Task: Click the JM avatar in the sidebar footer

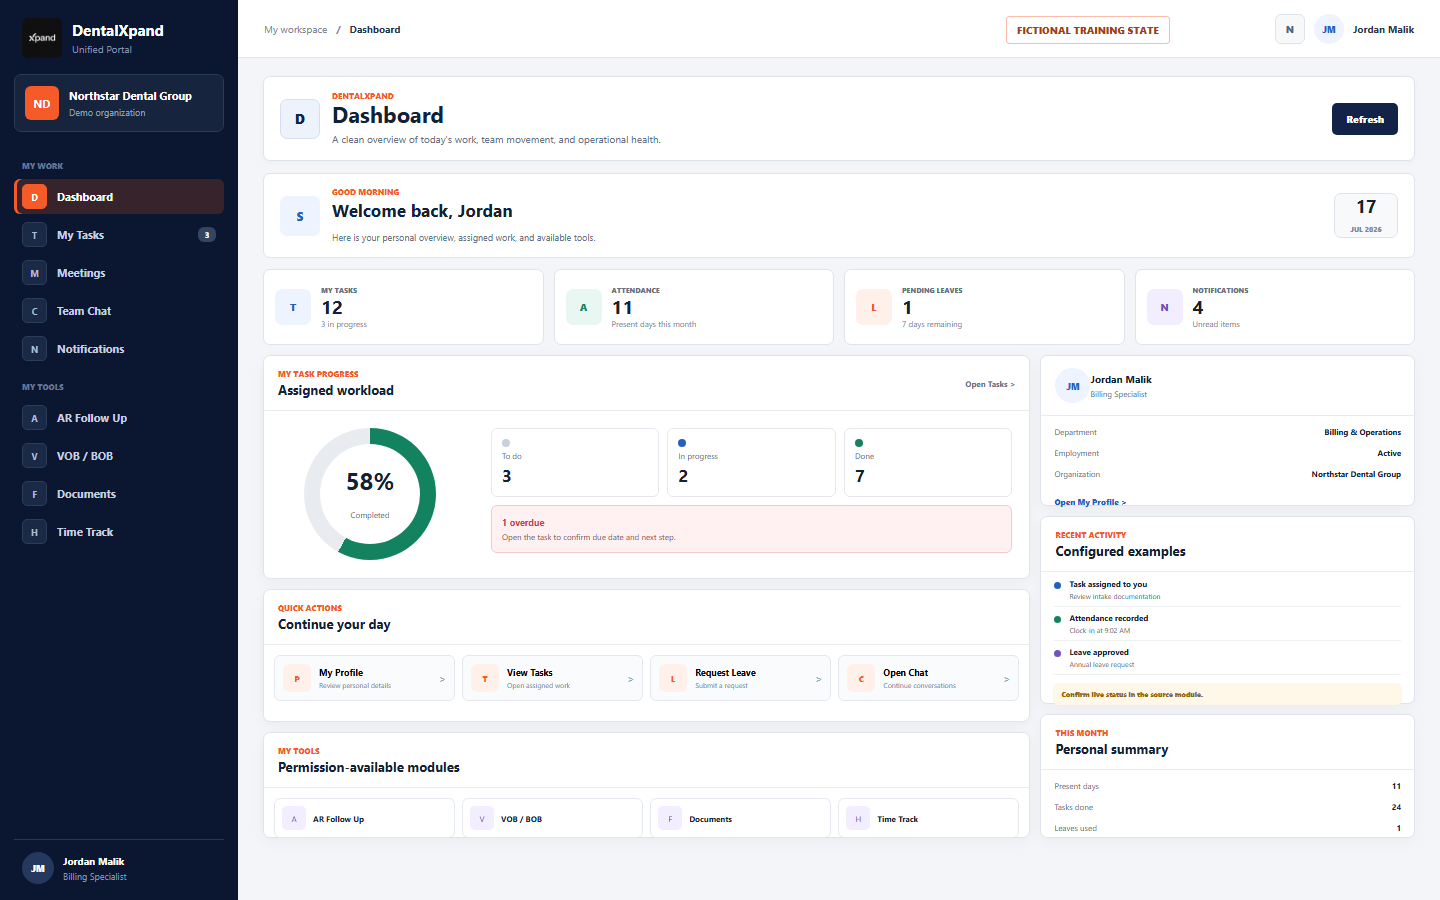Action: (38, 868)
